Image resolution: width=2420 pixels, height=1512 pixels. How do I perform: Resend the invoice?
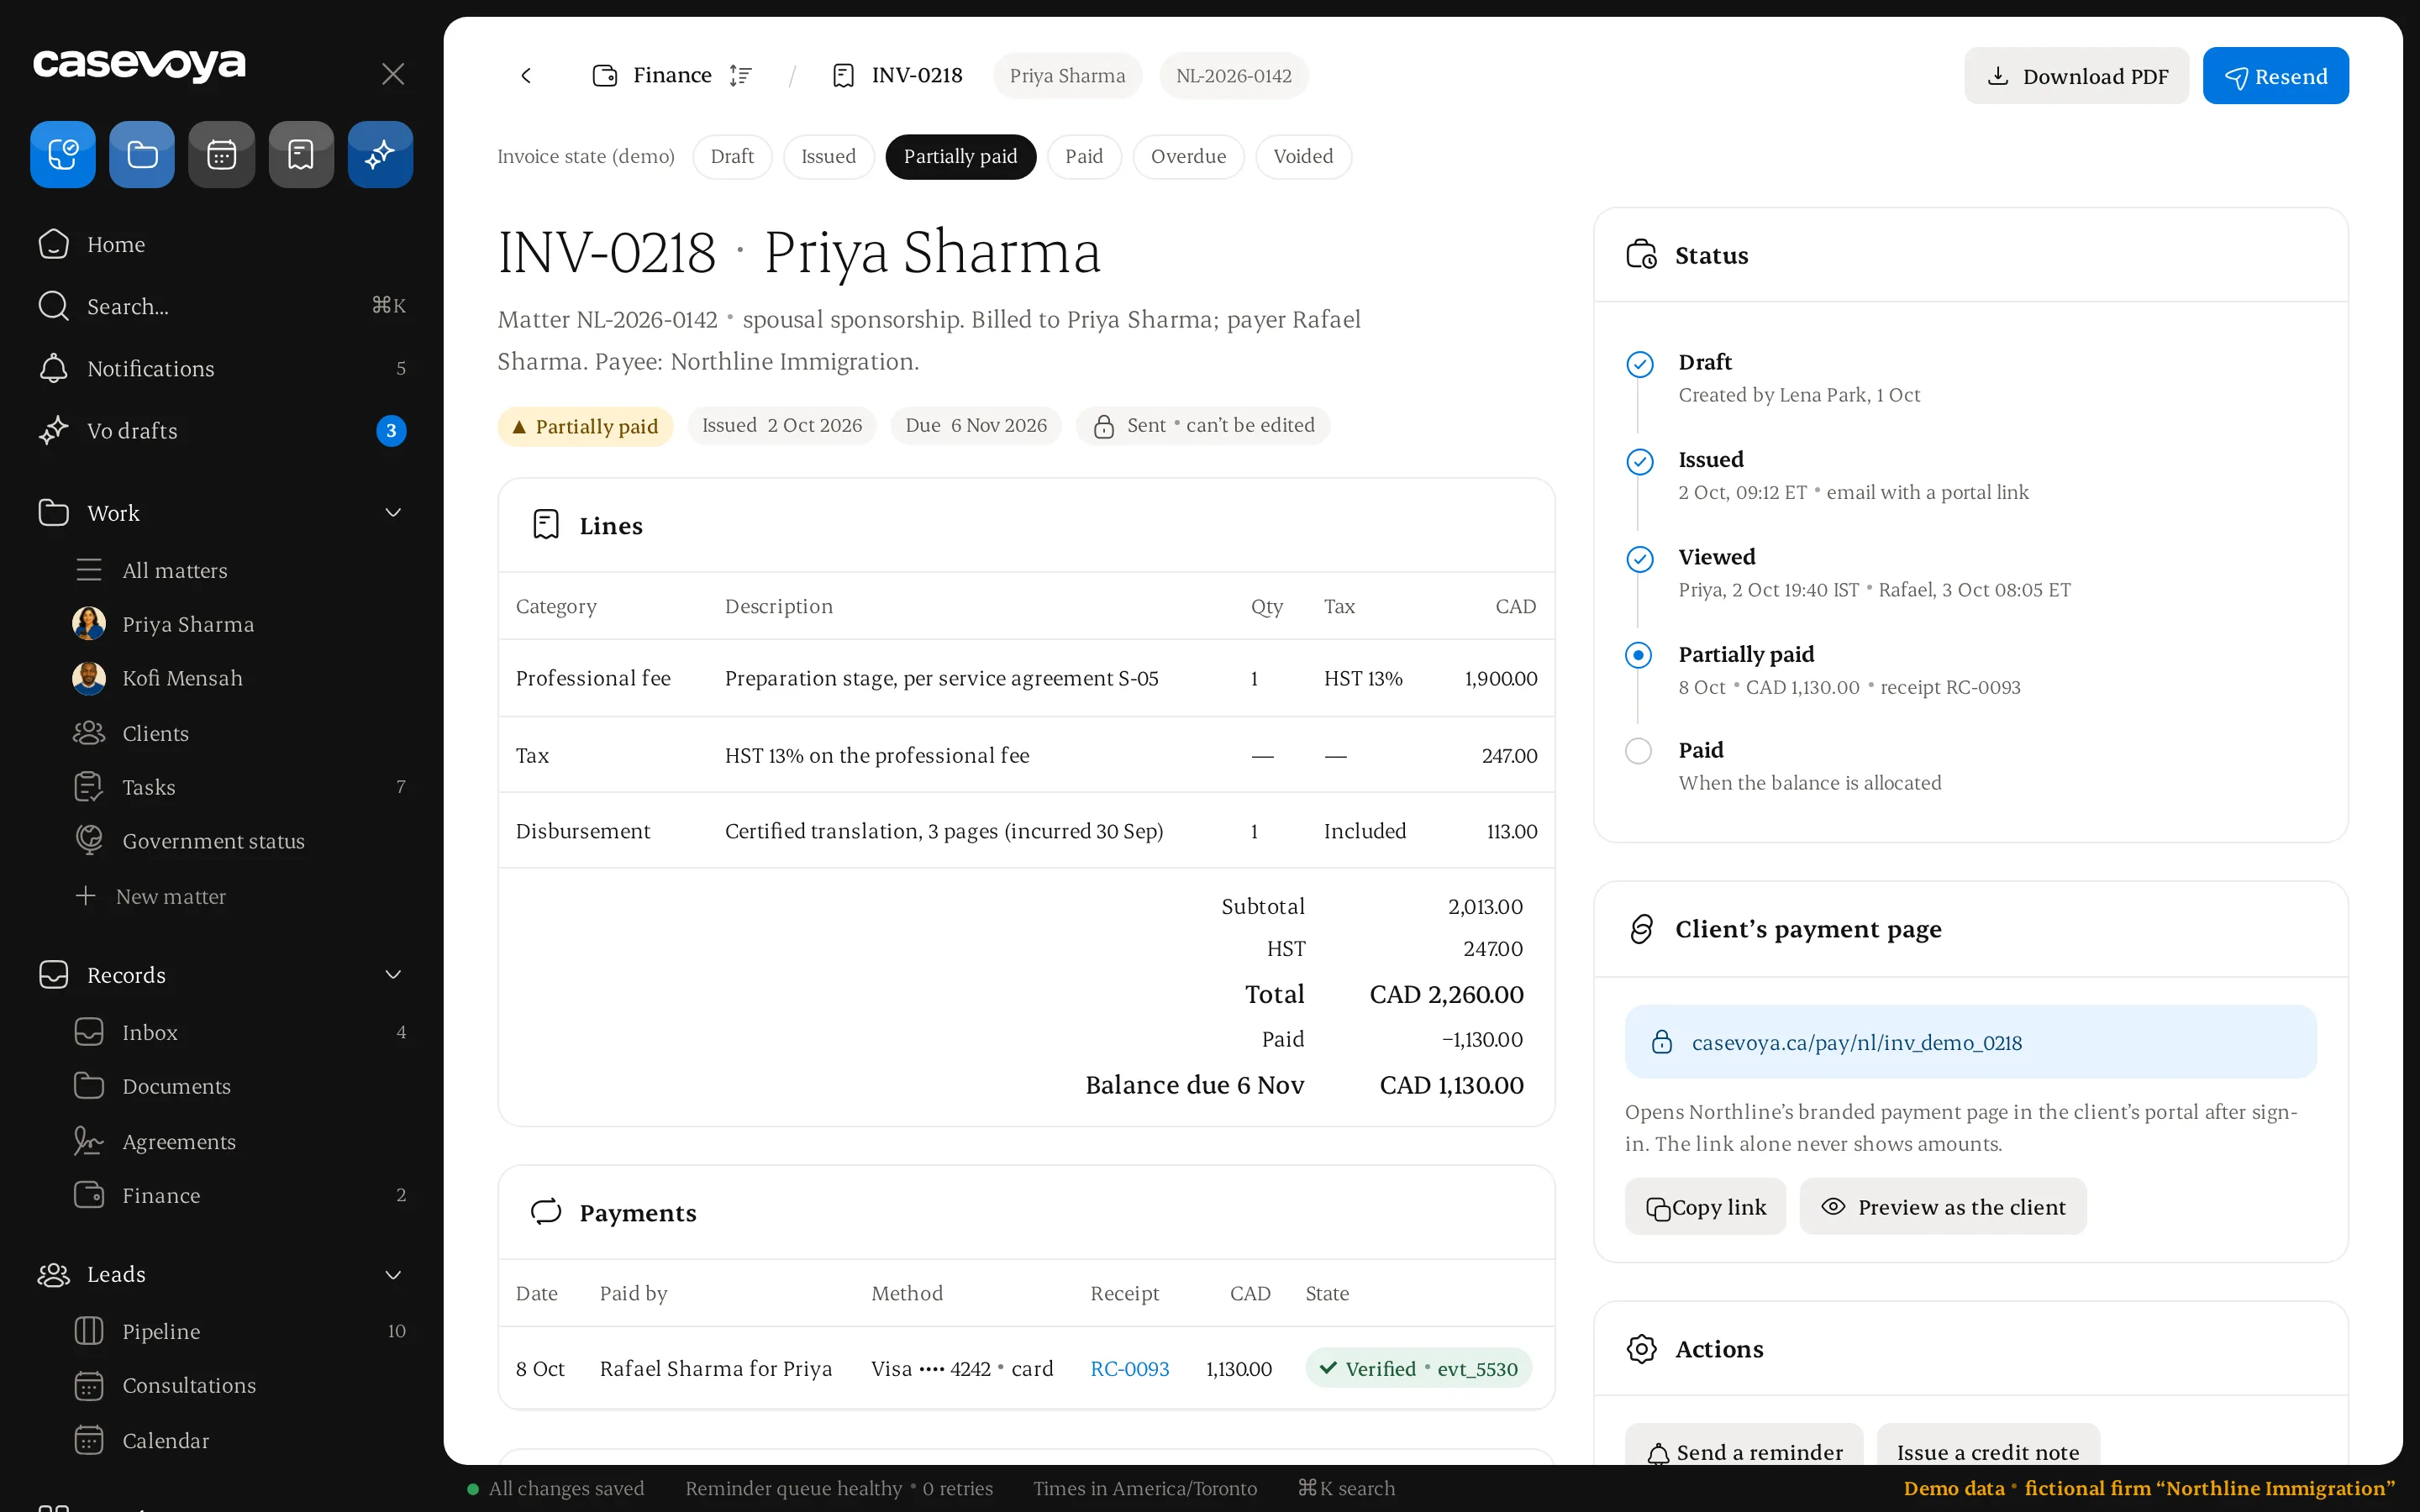click(2275, 76)
